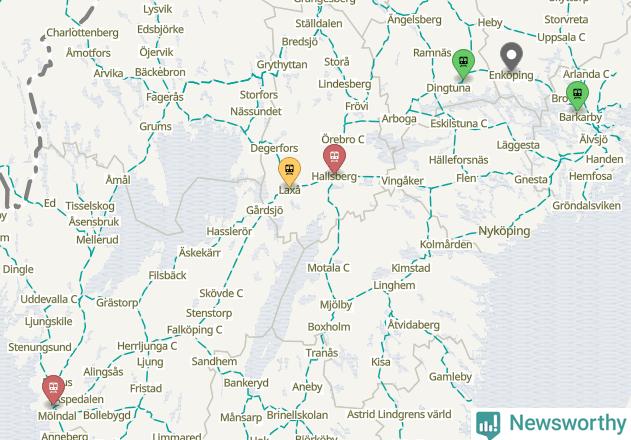Select the Eskilstuna C station label
The image size is (631, 440).
pyautogui.click(x=458, y=124)
